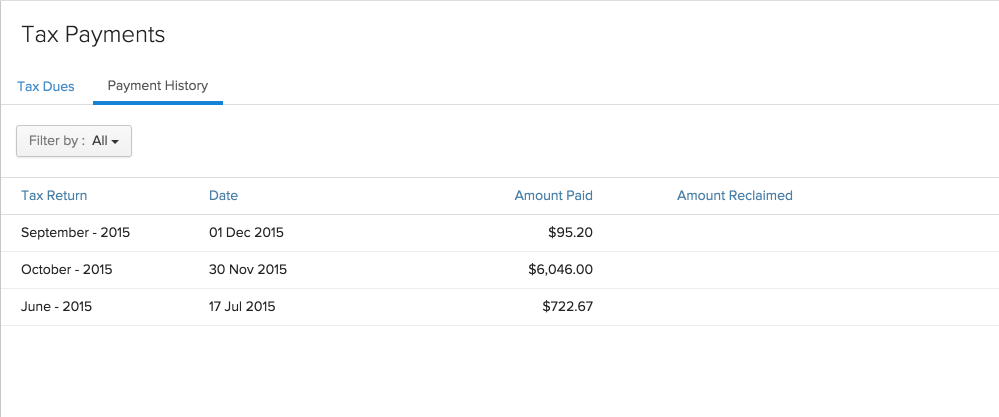
Task: Sort by the Date column header
Action: click(x=223, y=196)
